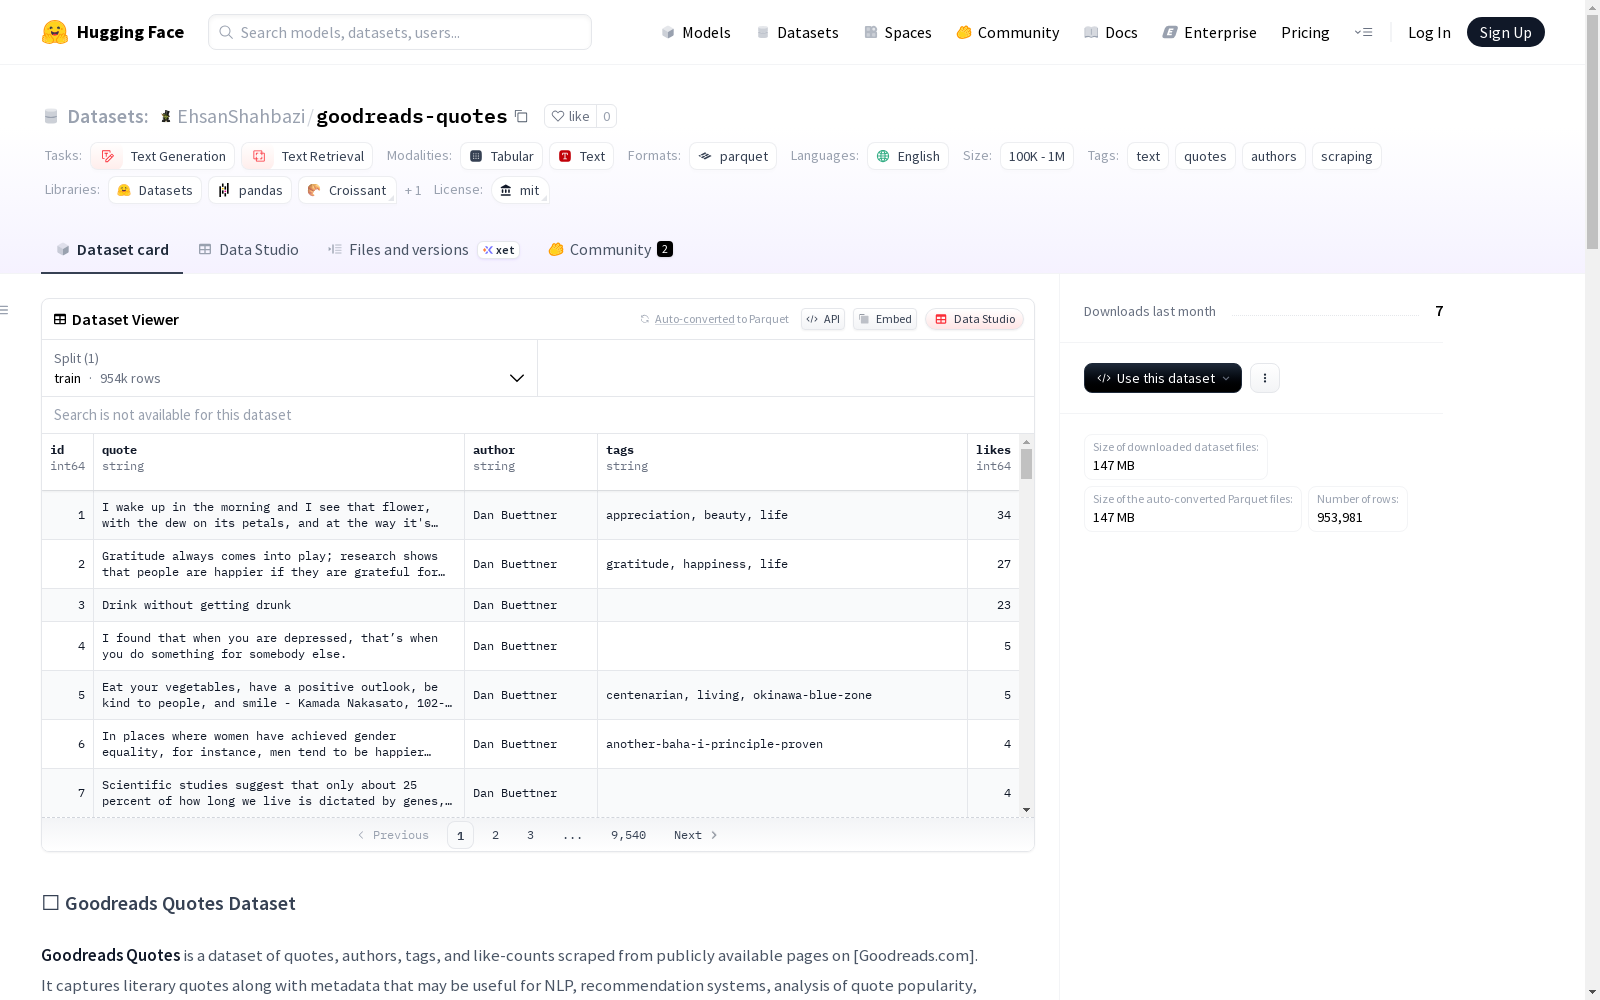Go to the Community tab
Viewport: 1600px width, 1000px height.
coord(610,250)
